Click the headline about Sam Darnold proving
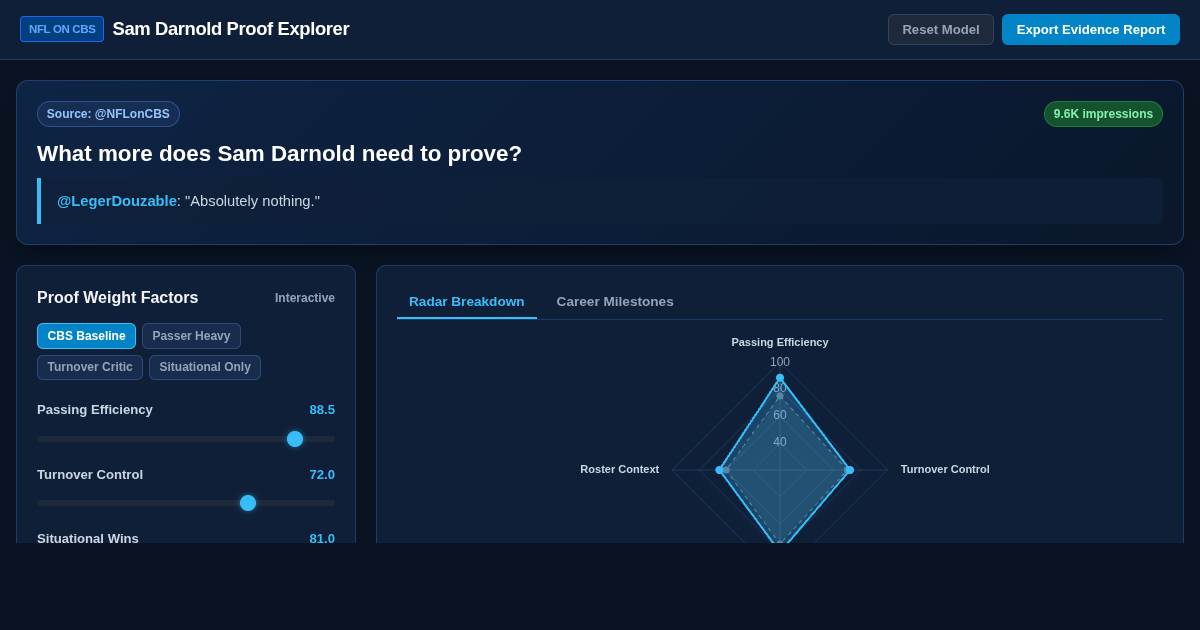The width and height of the screenshot is (1200, 630). coord(279,154)
